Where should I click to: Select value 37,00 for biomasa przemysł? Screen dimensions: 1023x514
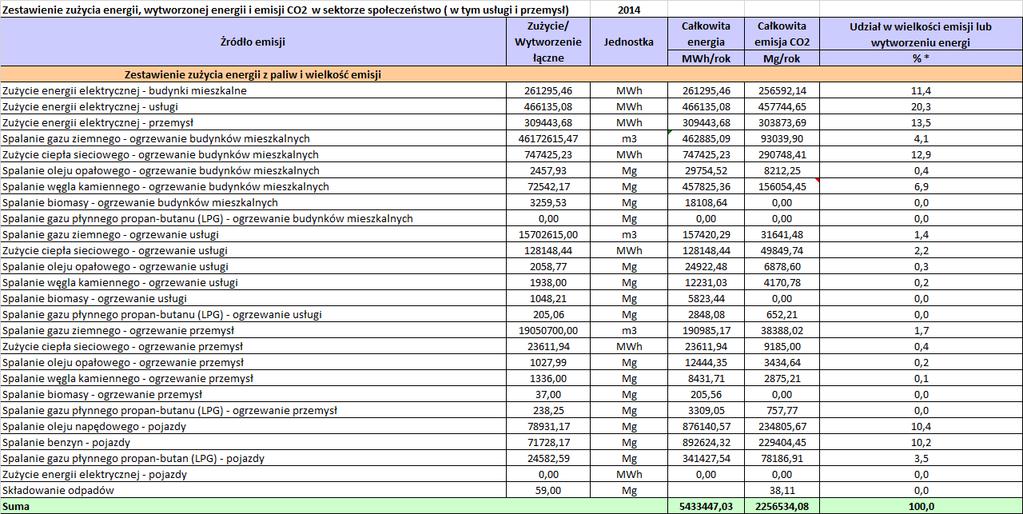549,394
